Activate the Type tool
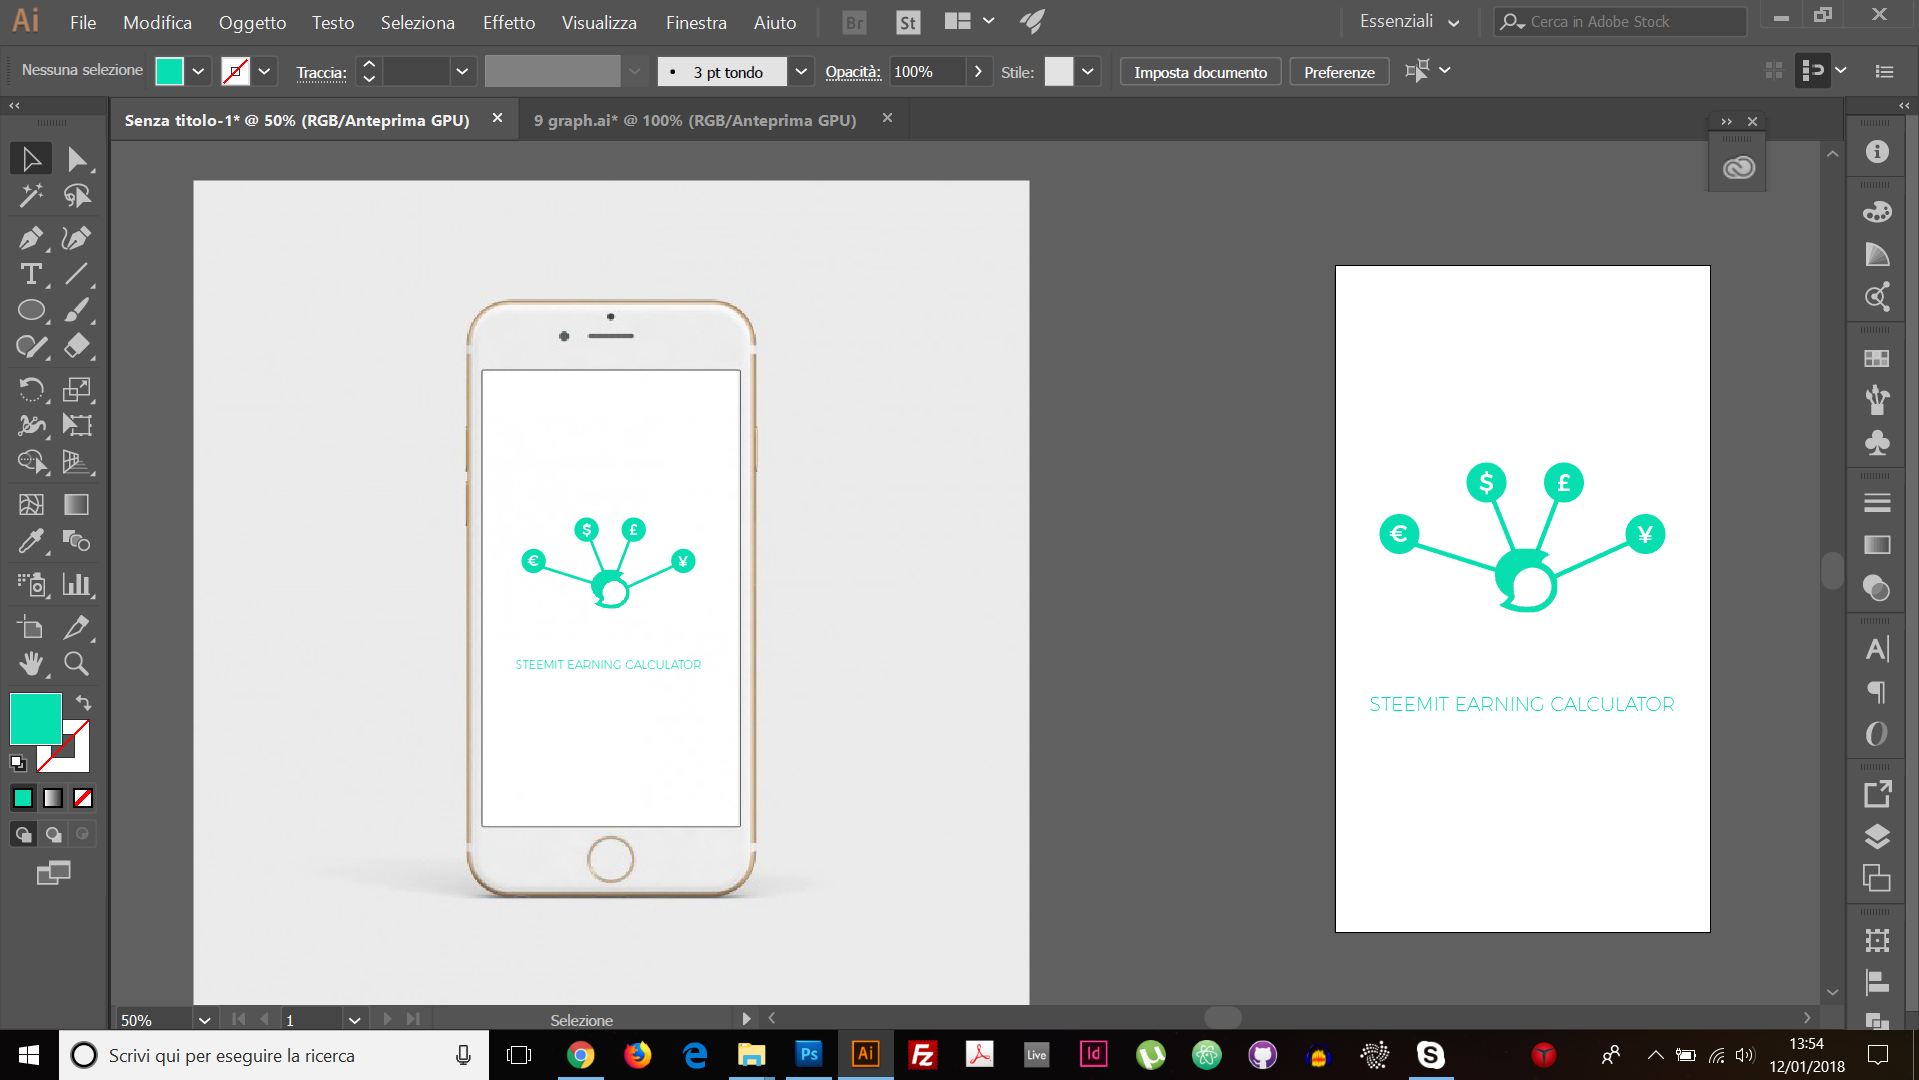The image size is (1919, 1080). pyautogui.click(x=31, y=274)
